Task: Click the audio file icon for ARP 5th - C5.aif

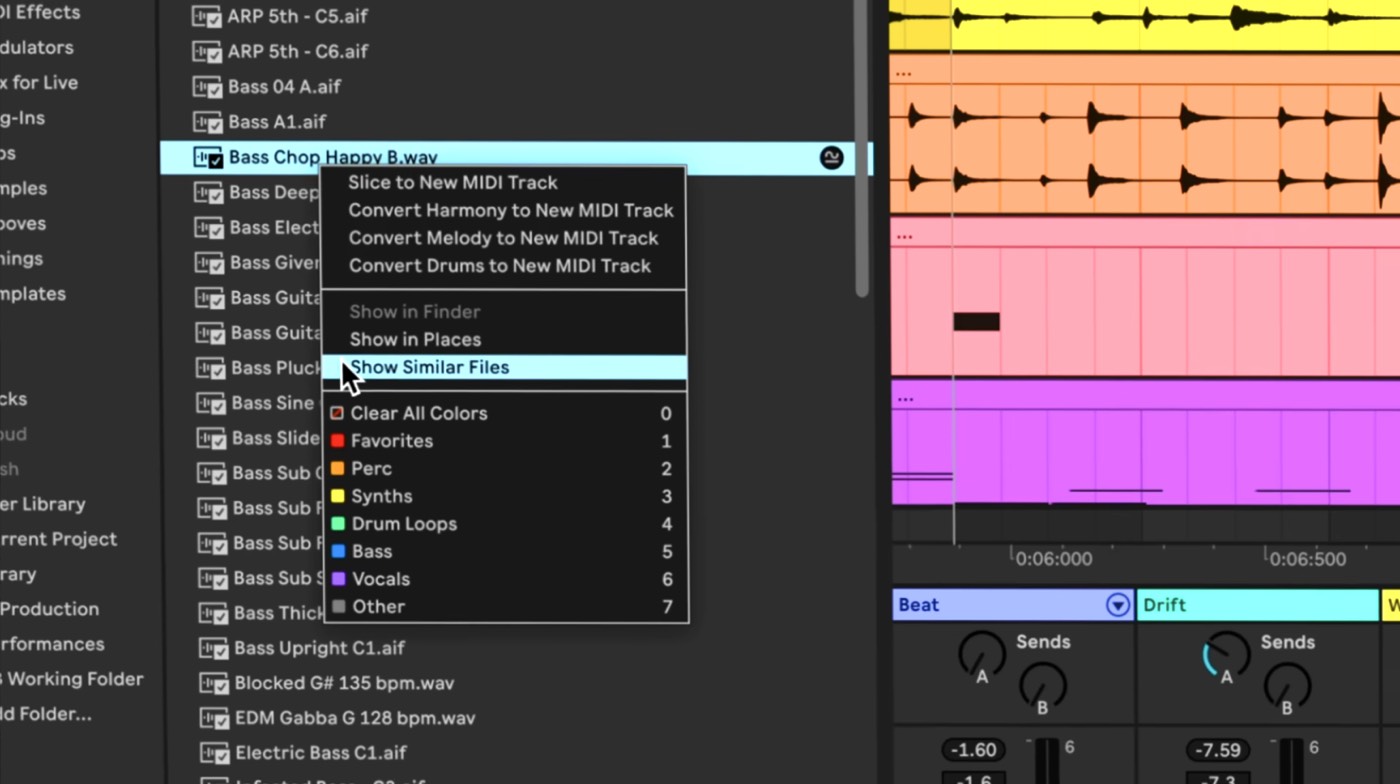Action: pos(206,17)
